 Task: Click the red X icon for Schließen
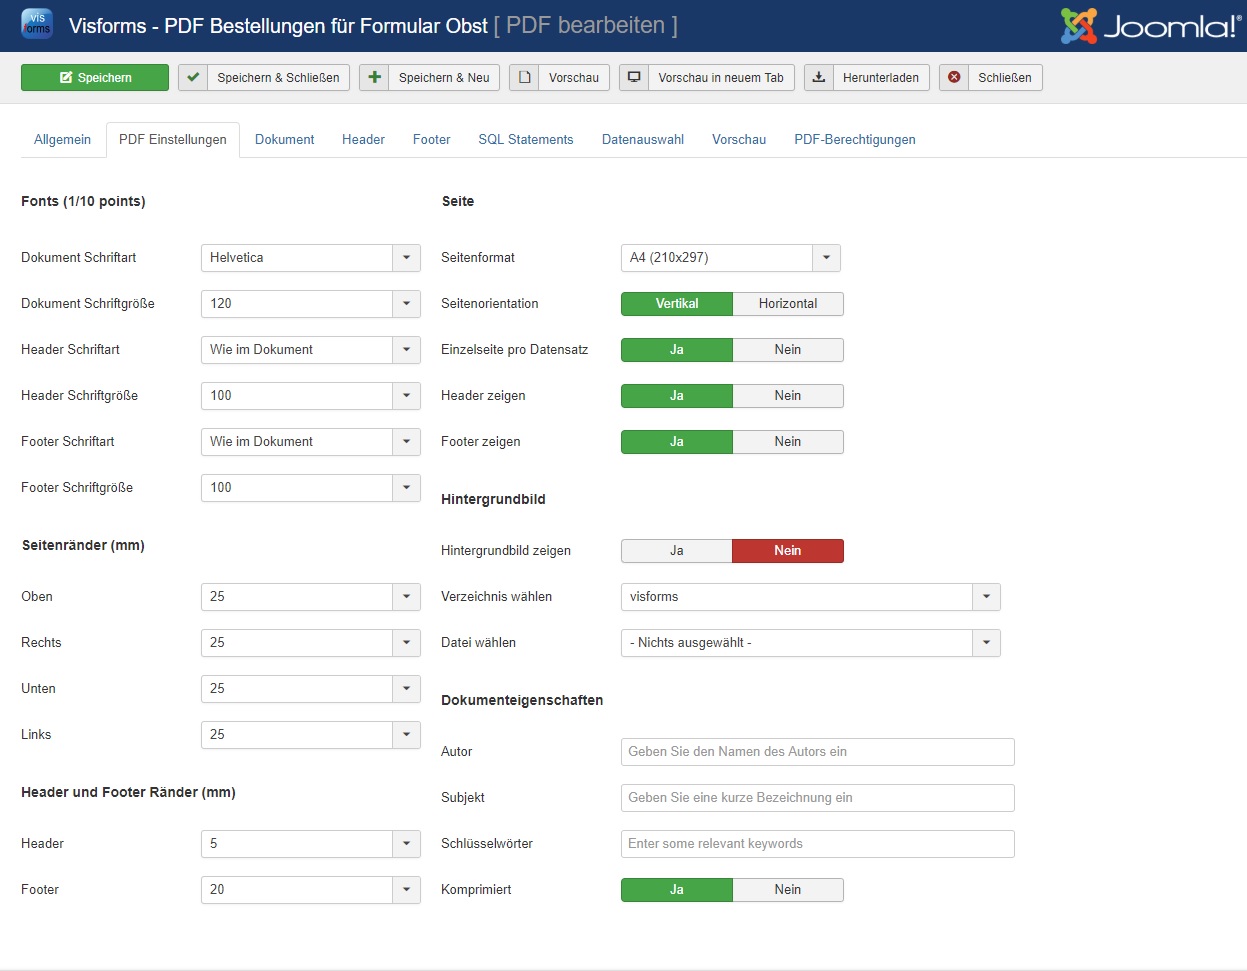click(954, 78)
